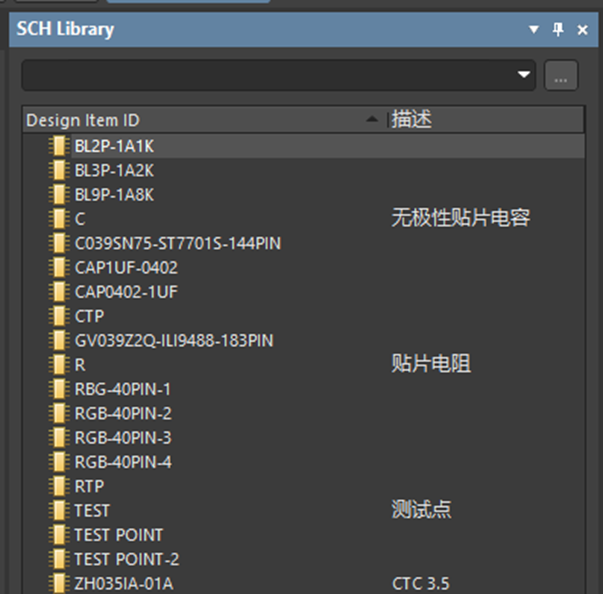Viewport: 603px width, 594px height.
Task: Select the ZH035IA-01A component
Action: pyautogui.click(x=124, y=583)
